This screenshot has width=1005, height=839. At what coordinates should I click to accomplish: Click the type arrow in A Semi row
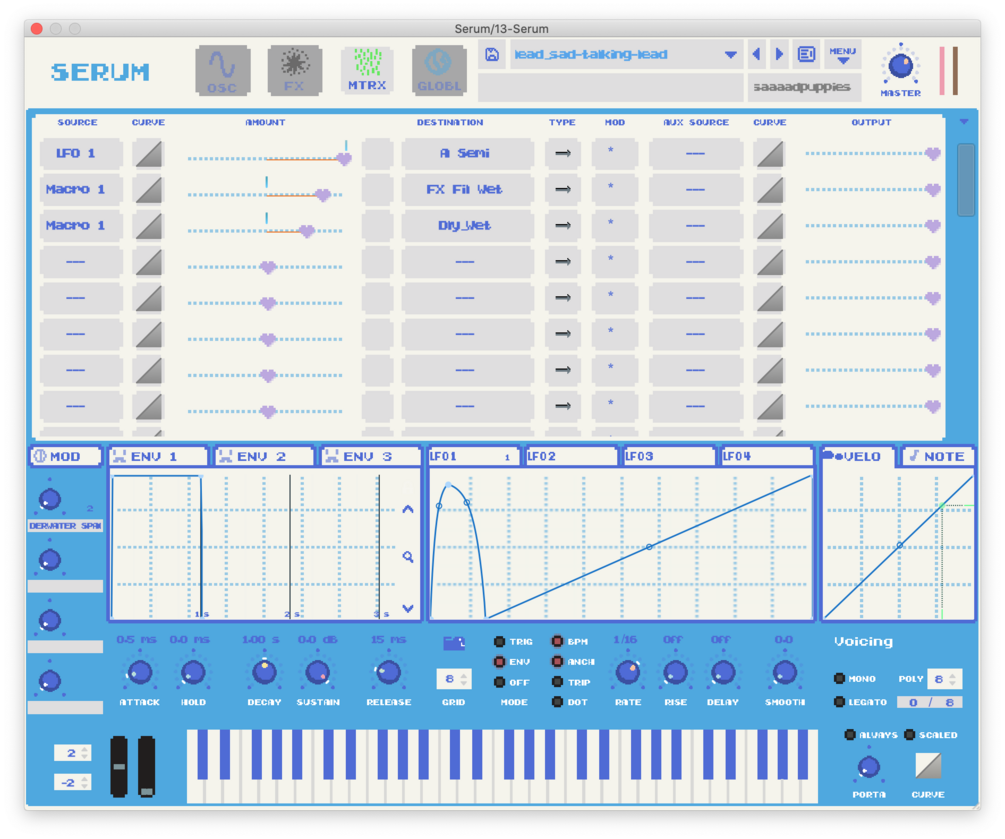click(563, 154)
